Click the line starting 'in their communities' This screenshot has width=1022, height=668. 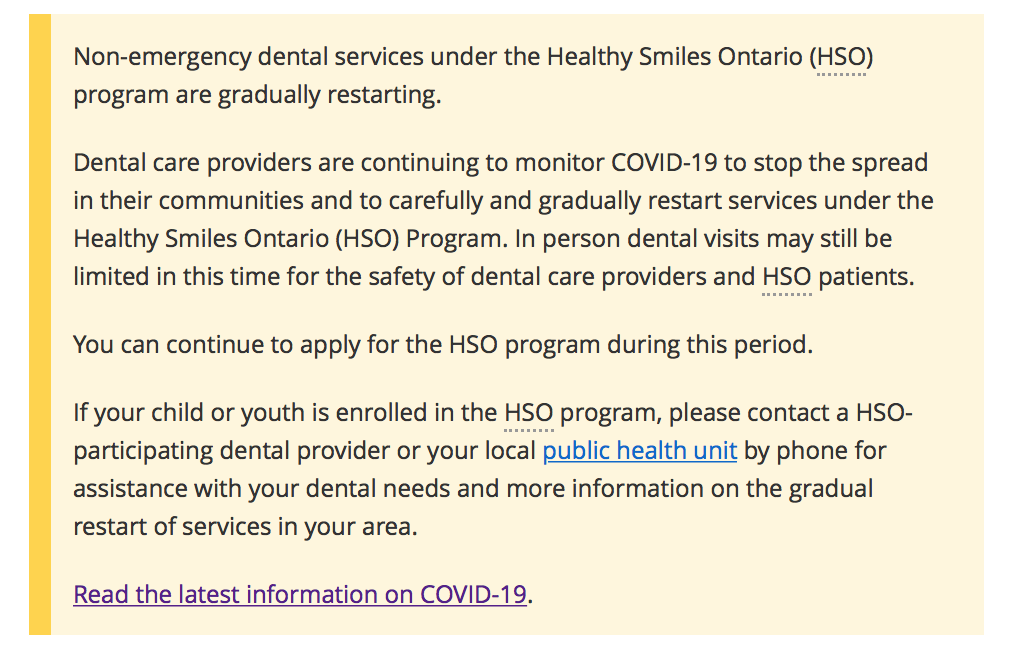[x=503, y=201]
